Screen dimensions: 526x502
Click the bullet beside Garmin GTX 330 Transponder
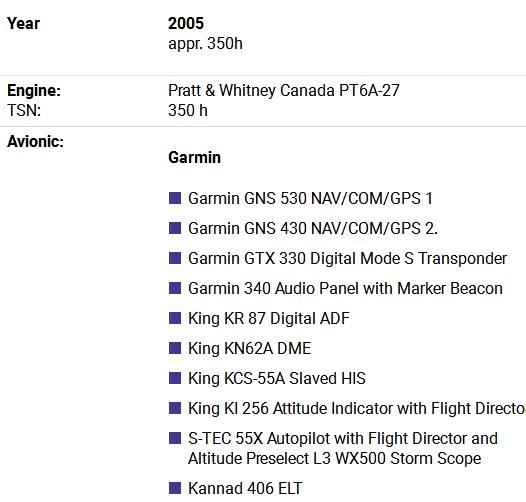coord(175,258)
